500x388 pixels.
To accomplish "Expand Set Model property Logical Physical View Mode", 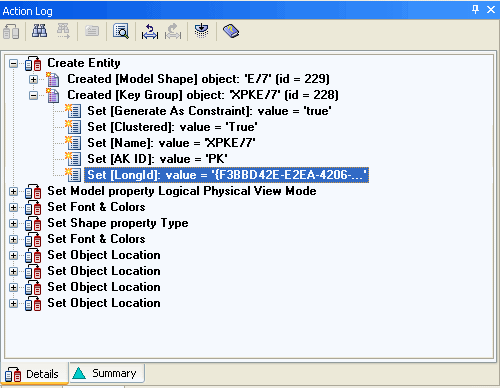I will click(x=13, y=191).
